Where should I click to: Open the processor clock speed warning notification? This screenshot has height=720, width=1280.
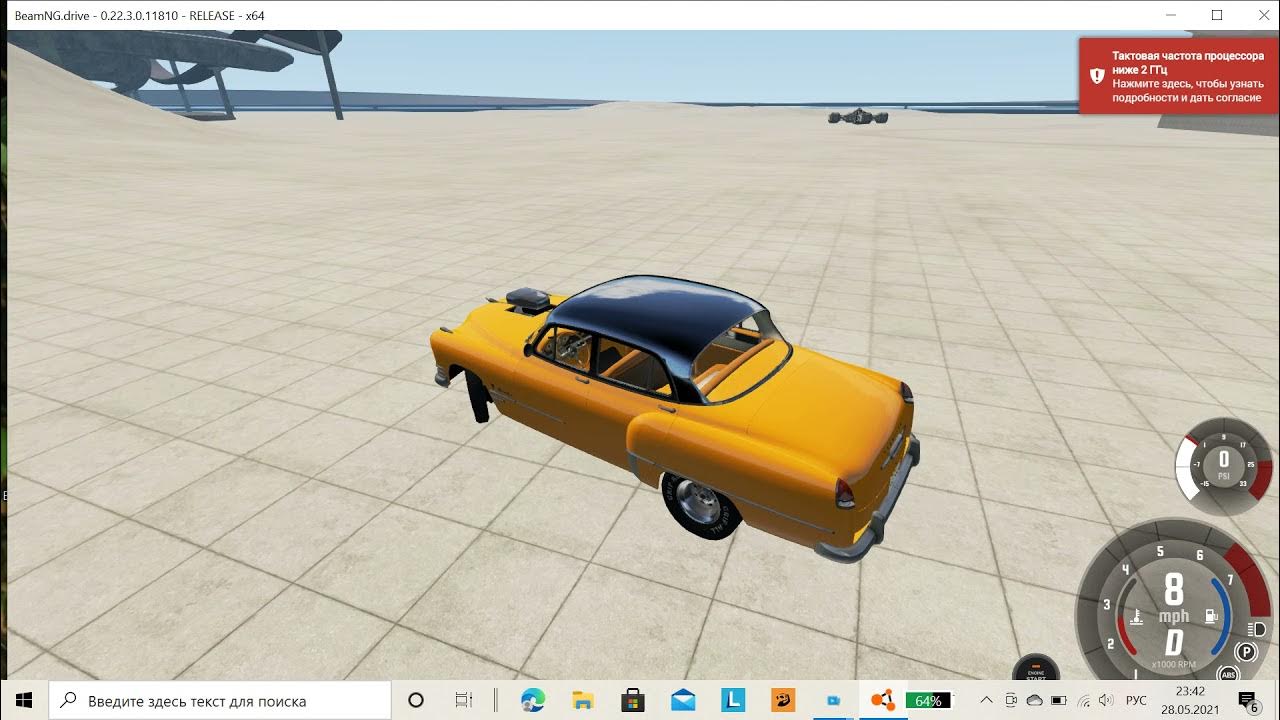(x=1179, y=76)
